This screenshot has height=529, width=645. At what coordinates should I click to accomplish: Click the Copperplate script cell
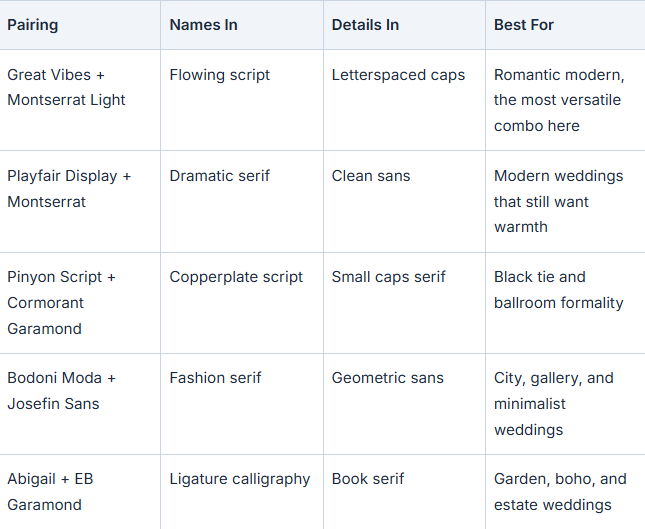(x=242, y=303)
